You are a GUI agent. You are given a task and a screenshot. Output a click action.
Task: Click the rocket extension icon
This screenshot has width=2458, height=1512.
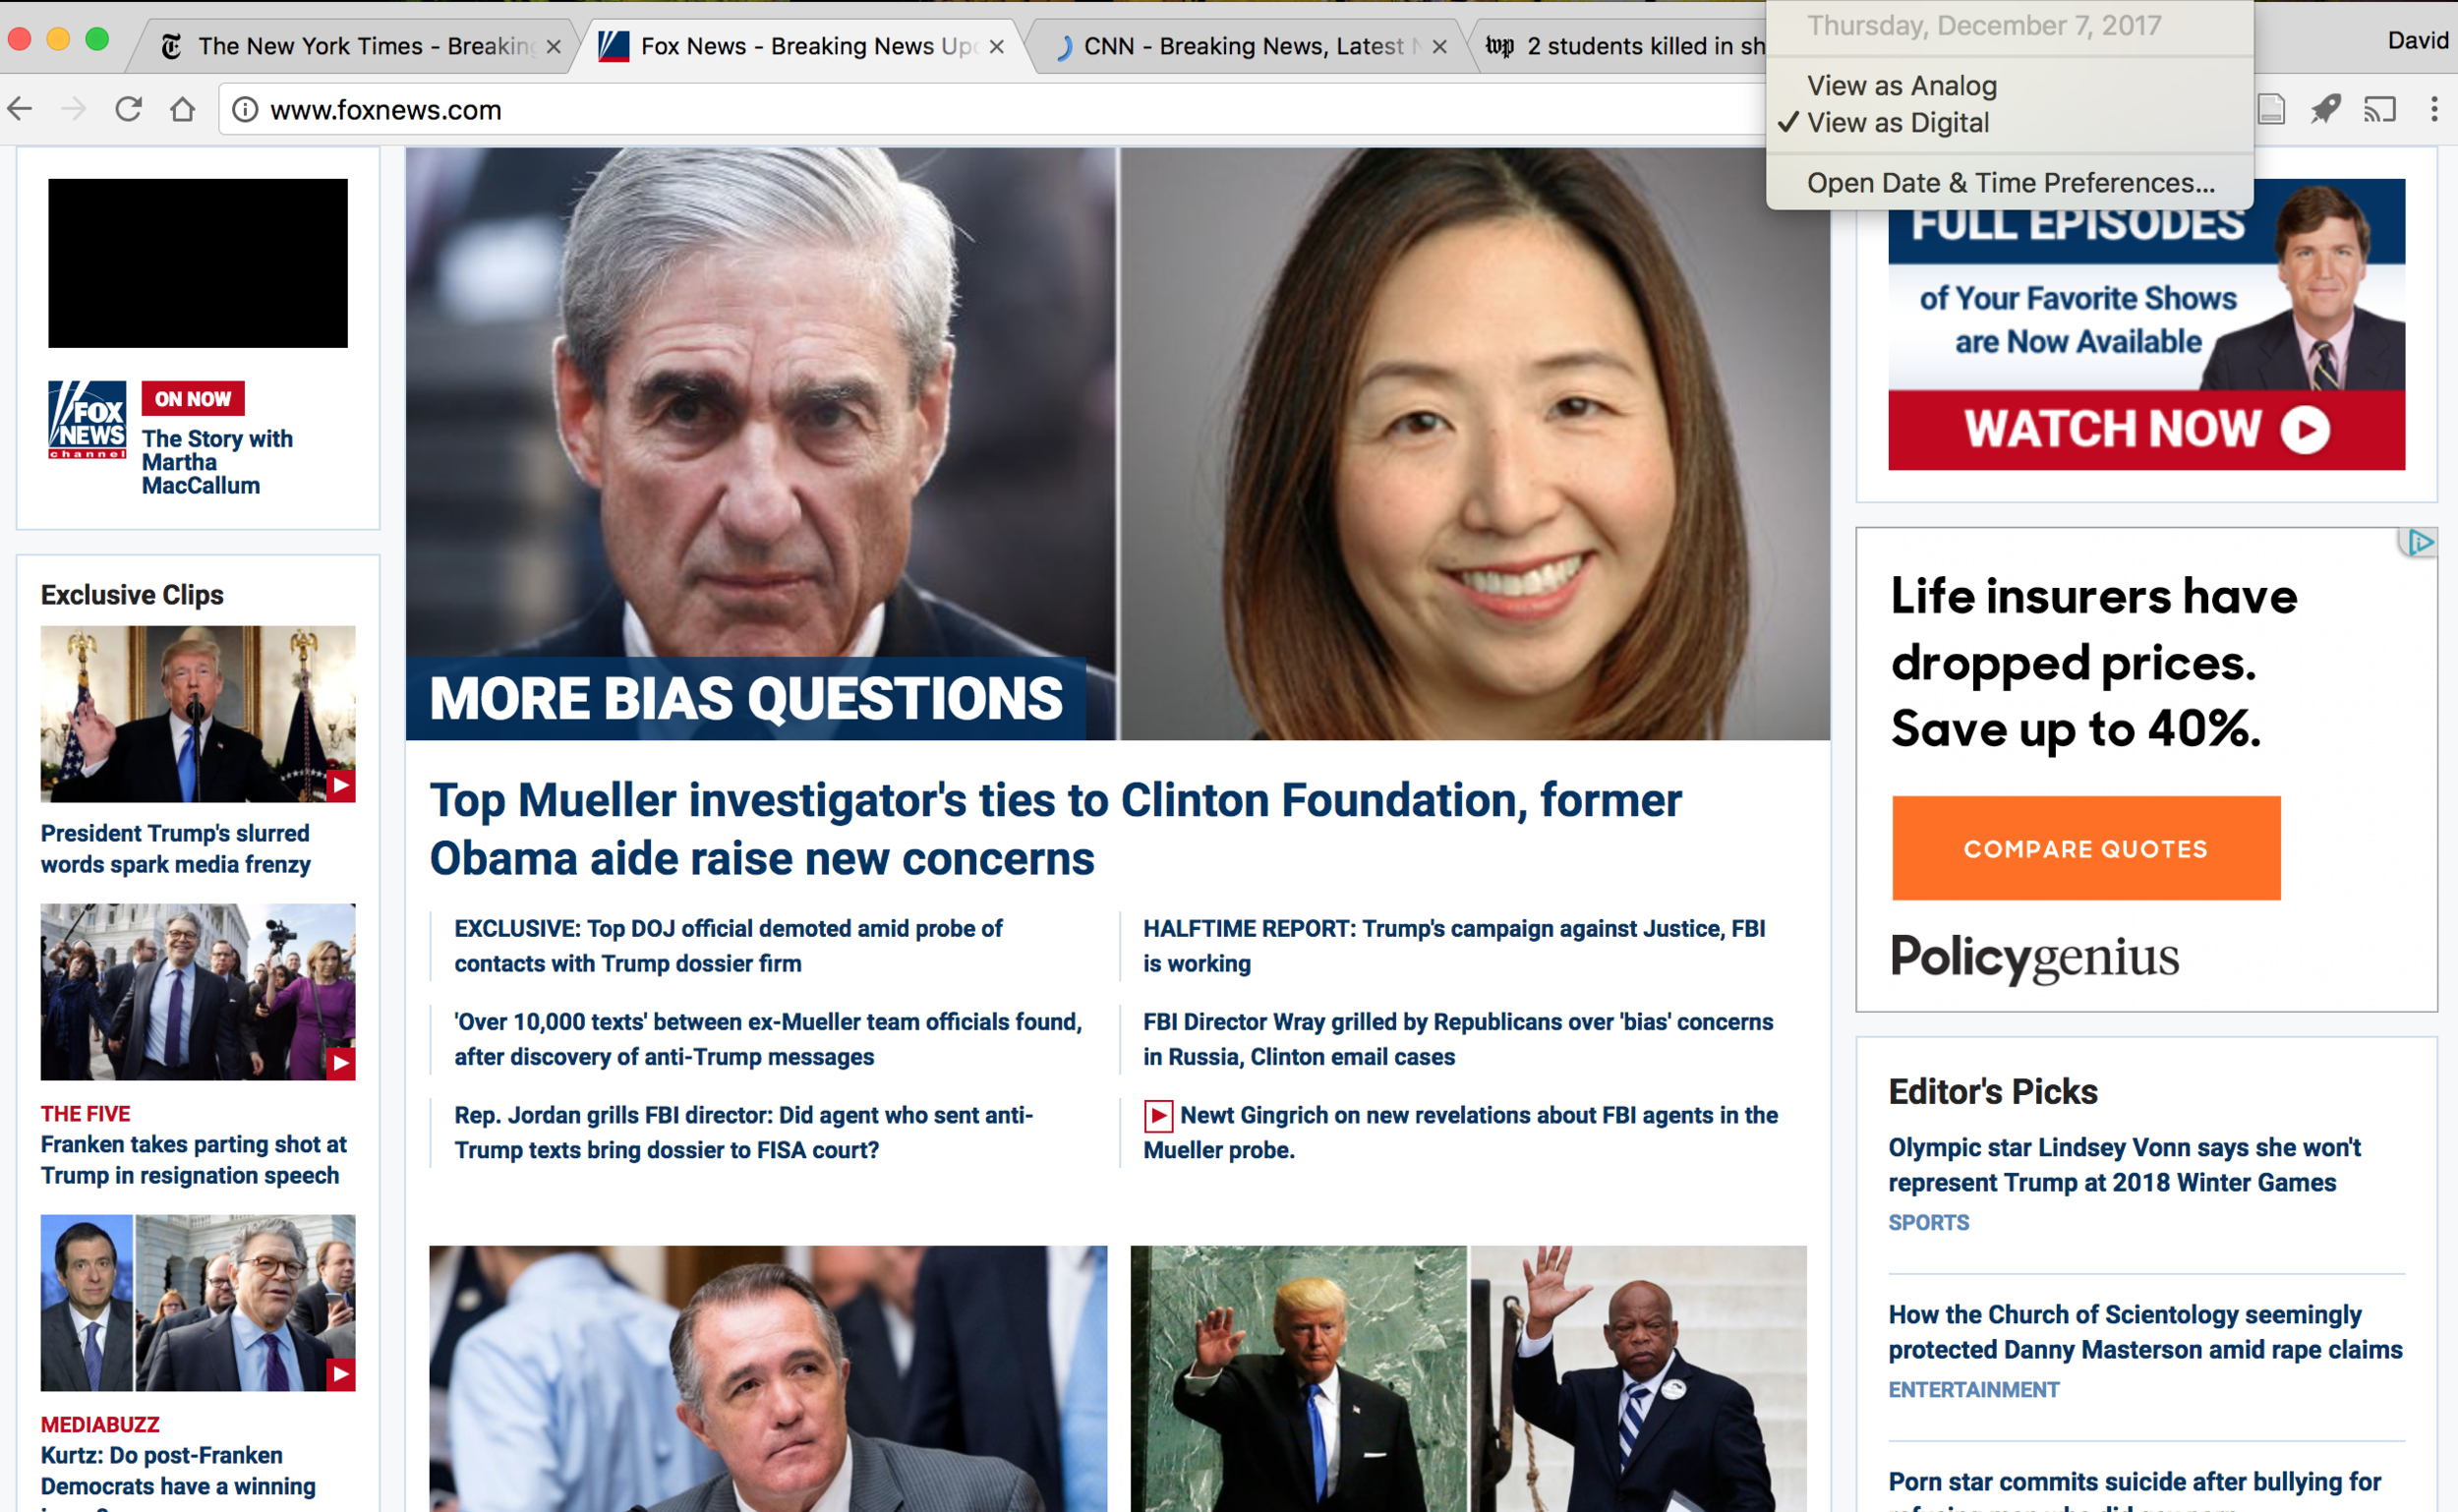(2325, 109)
